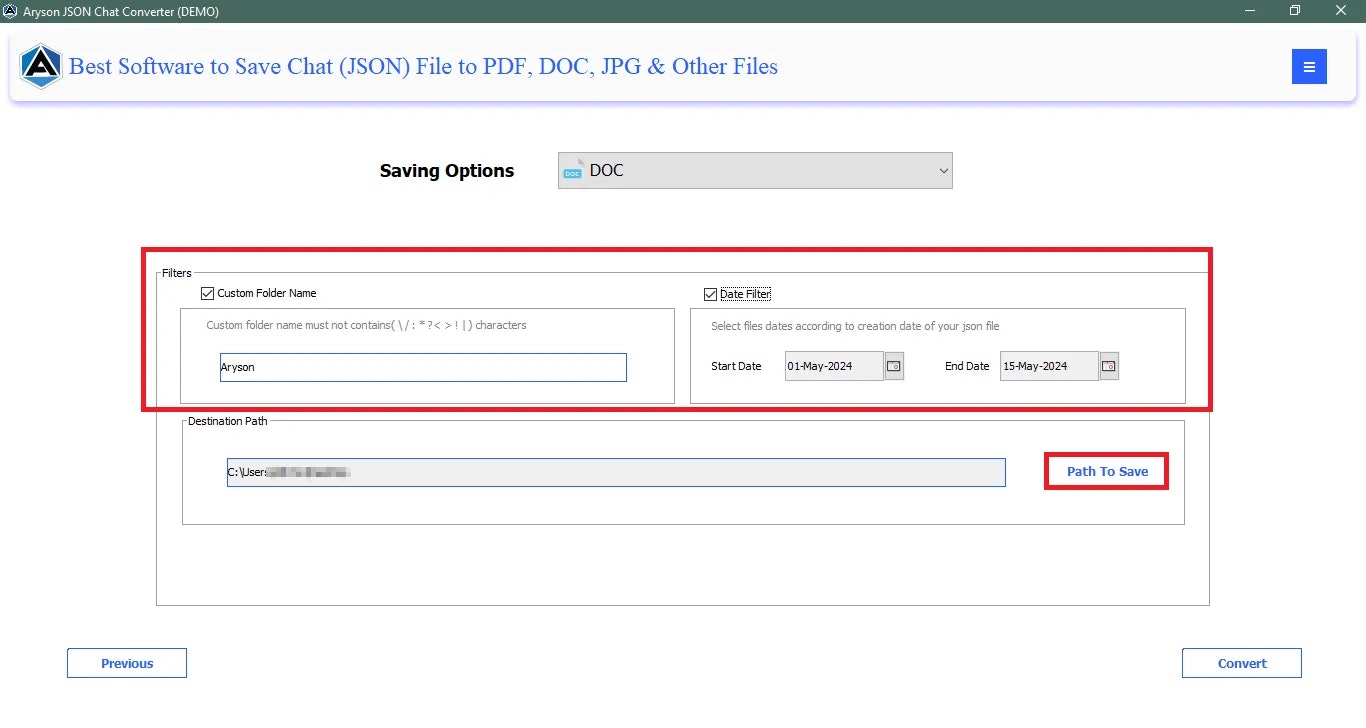The width and height of the screenshot is (1366, 728).
Task: Click the Convert button
Action: point(1242,663)
